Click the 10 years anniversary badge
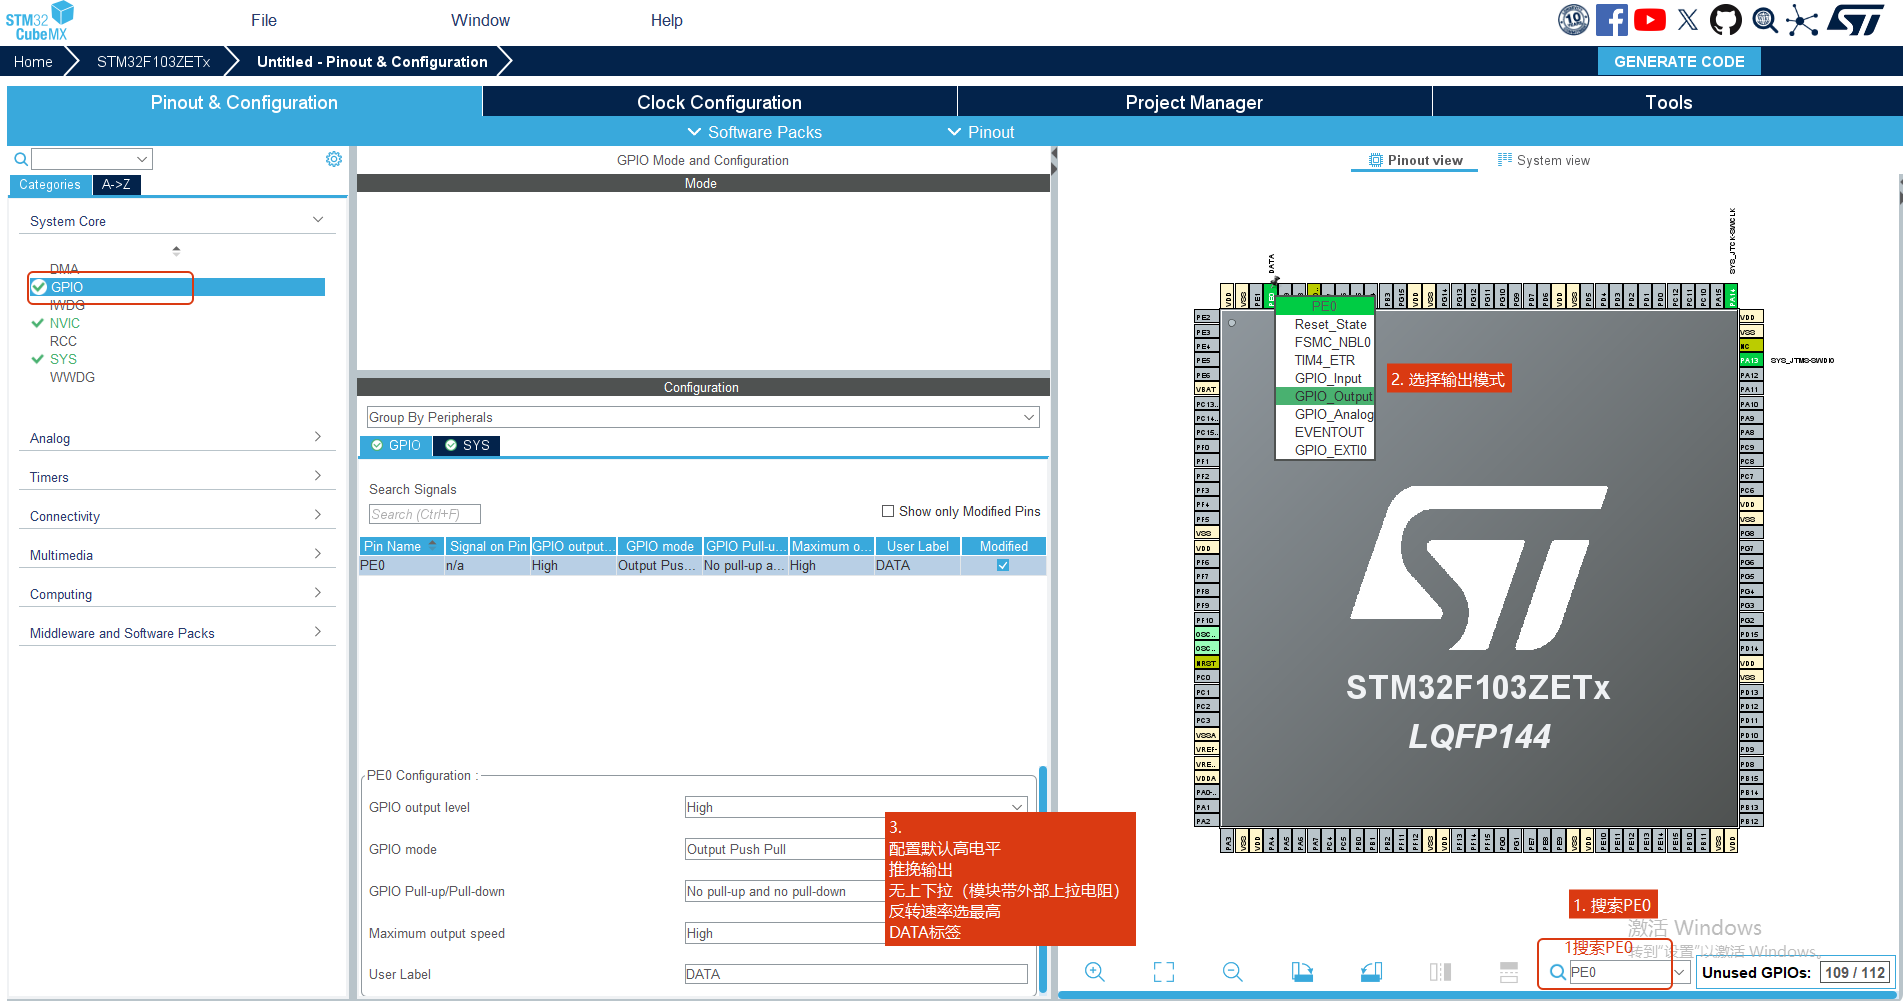Image resolution: width=1903 pixels, height=1004 pixels. pos(1574,20)
